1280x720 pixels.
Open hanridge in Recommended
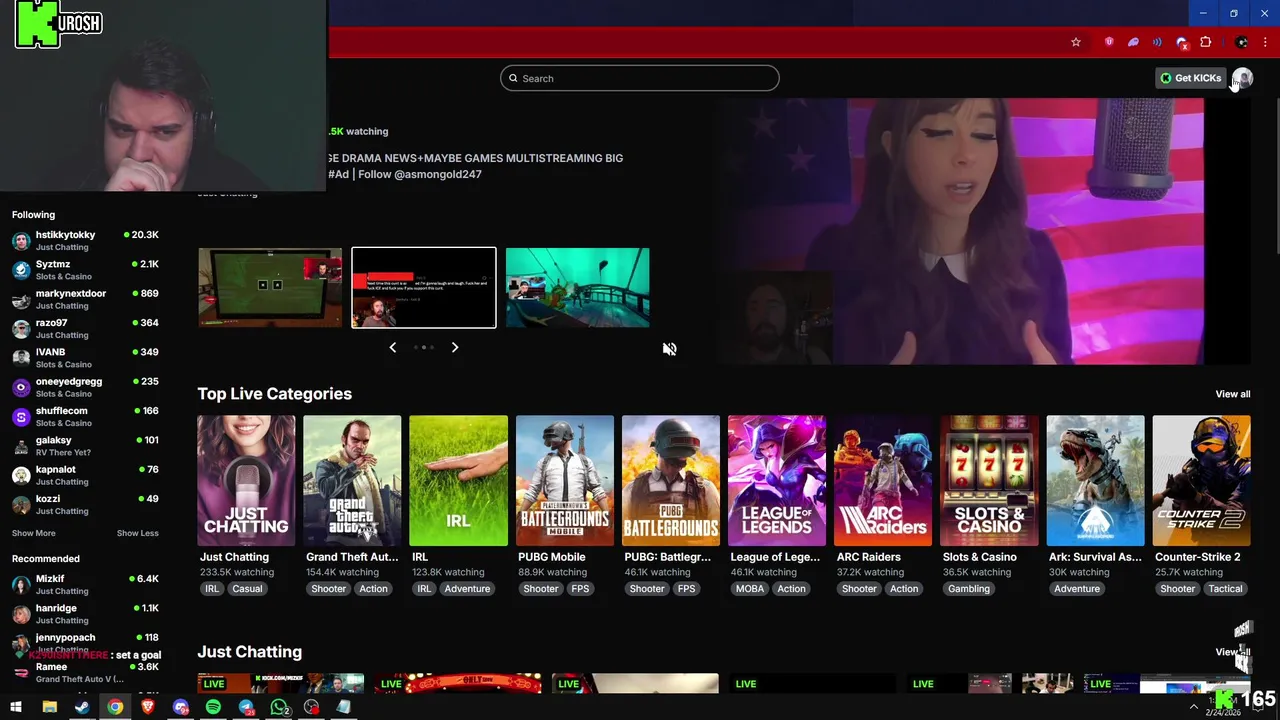85,613
